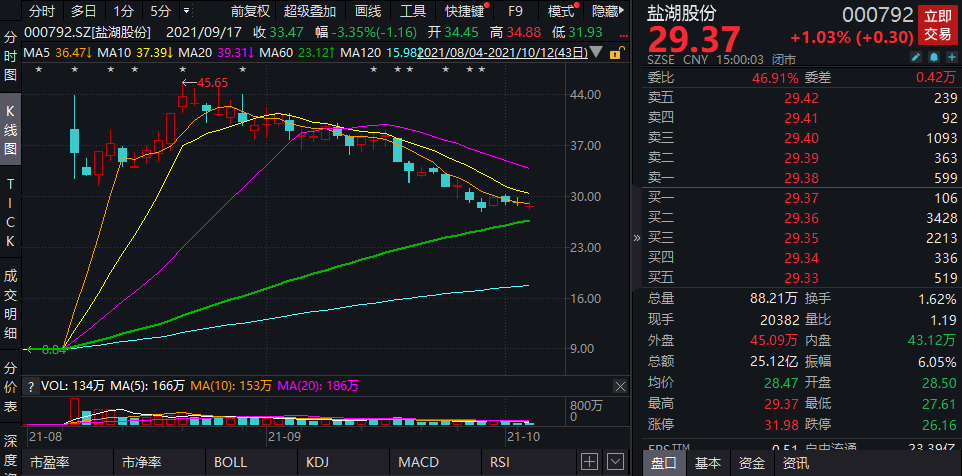This screenshot has width=962, height=476.
Task: Expand the indicator list down-arrow button
Action: coord(616,461)
